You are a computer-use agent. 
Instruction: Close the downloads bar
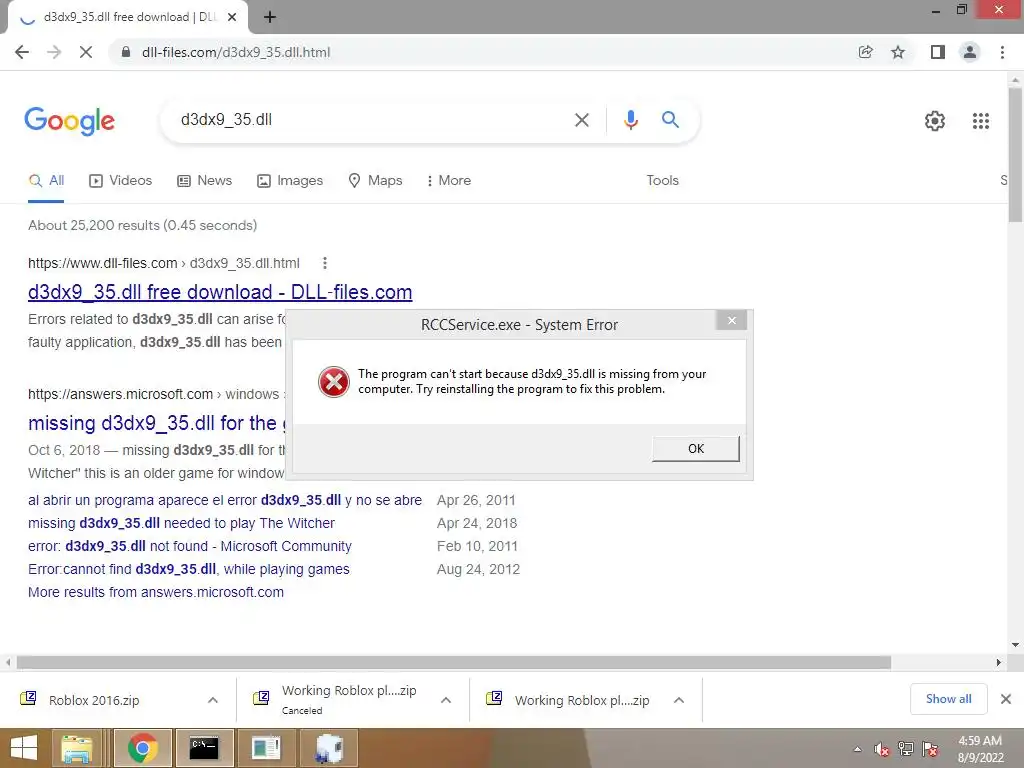(1006, 699)
